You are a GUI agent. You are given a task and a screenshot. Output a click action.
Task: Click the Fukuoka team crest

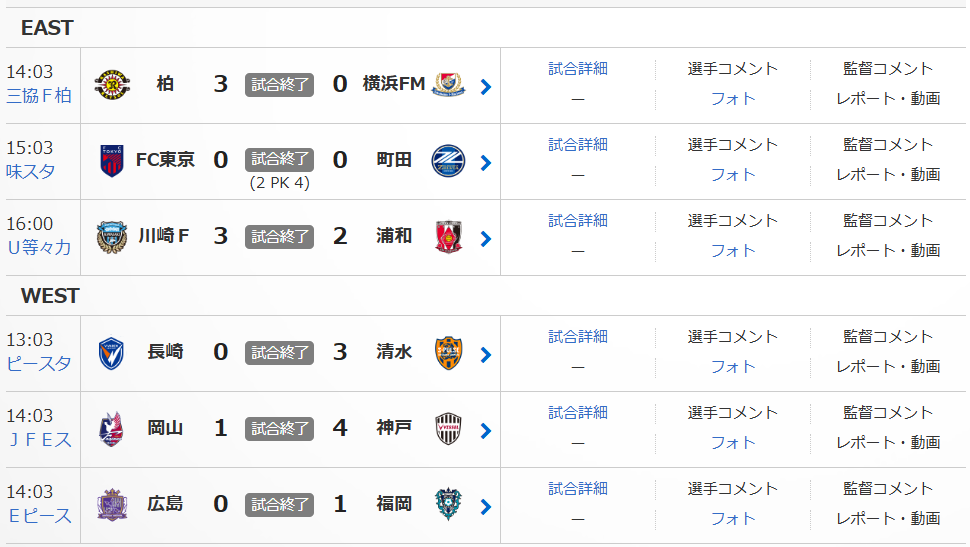[x=449, y=505]
